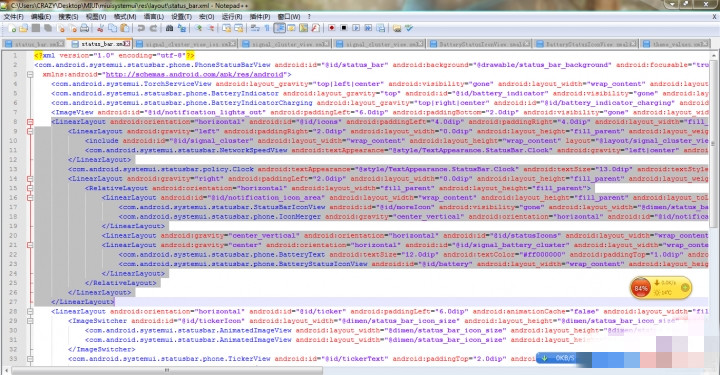Viewport: 720px width, 375px height.
Task: Stop macro recording with black square icon
Action: point(344,28)
